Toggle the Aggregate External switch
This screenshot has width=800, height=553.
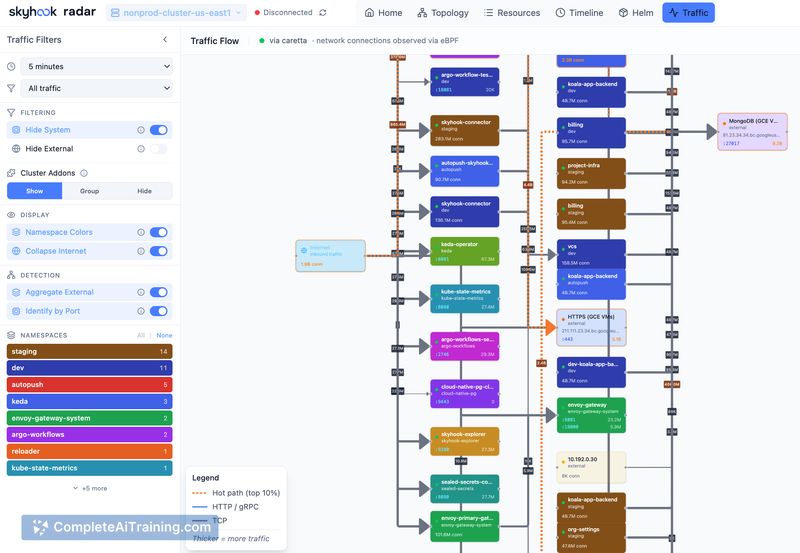(x=159, y=292)
